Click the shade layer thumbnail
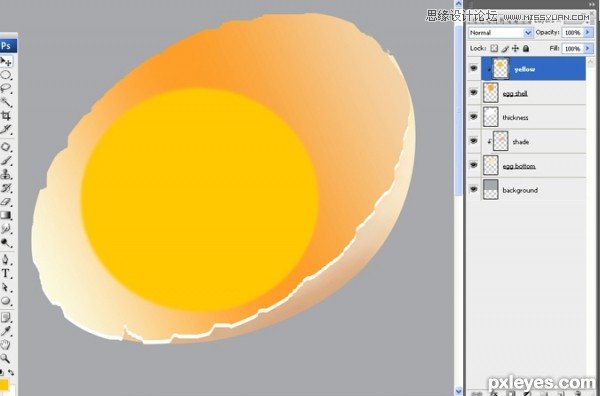 501,142
